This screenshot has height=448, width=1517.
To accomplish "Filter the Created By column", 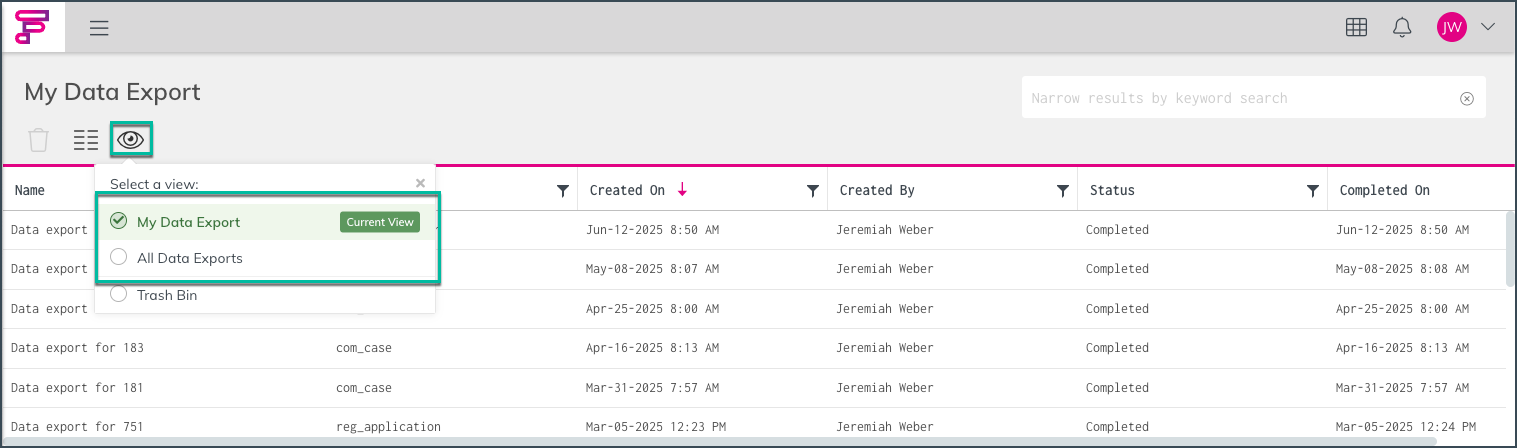I will point(1063,191).
